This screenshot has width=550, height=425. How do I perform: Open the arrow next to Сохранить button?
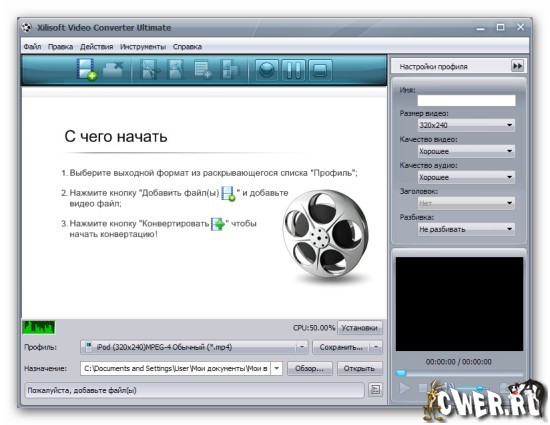coord(376,347)
